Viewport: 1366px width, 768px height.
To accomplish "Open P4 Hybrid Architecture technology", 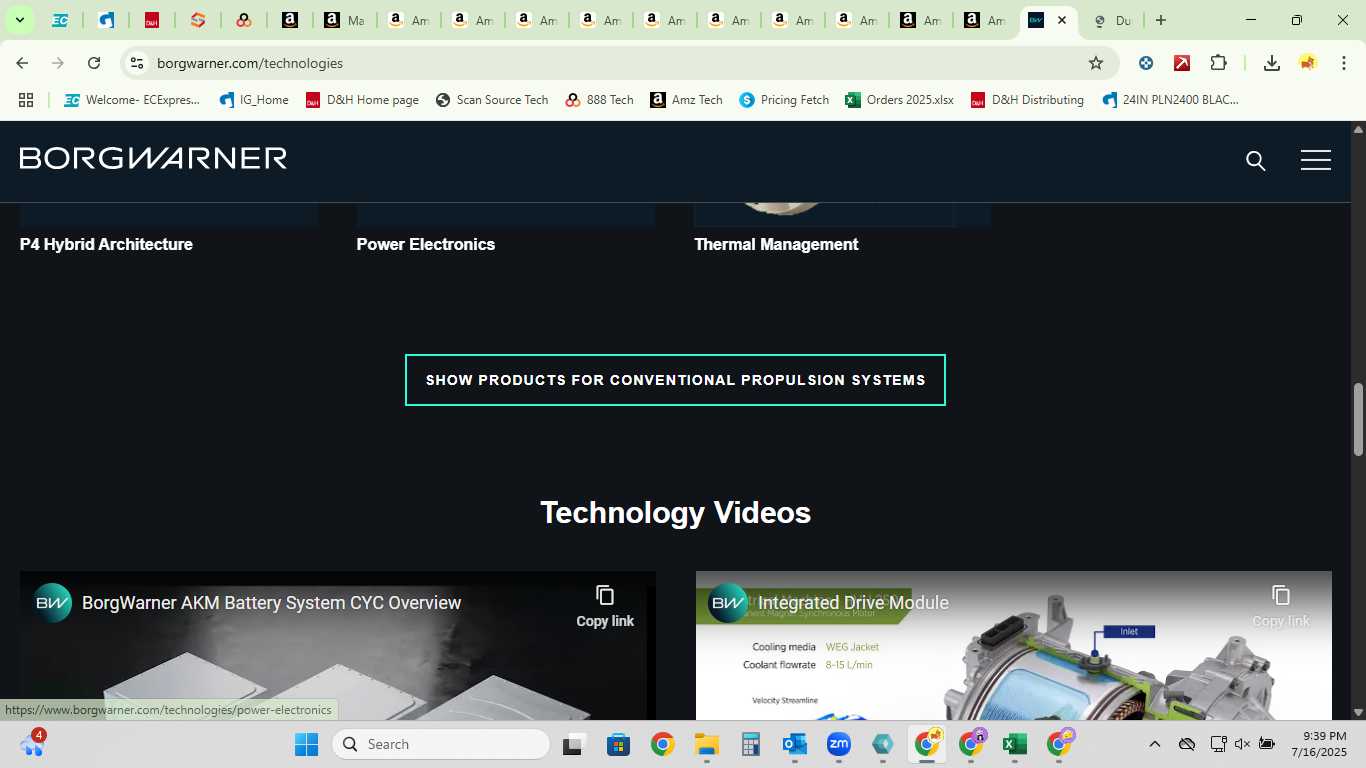I will pyautogui.click(x=106, y=244).
